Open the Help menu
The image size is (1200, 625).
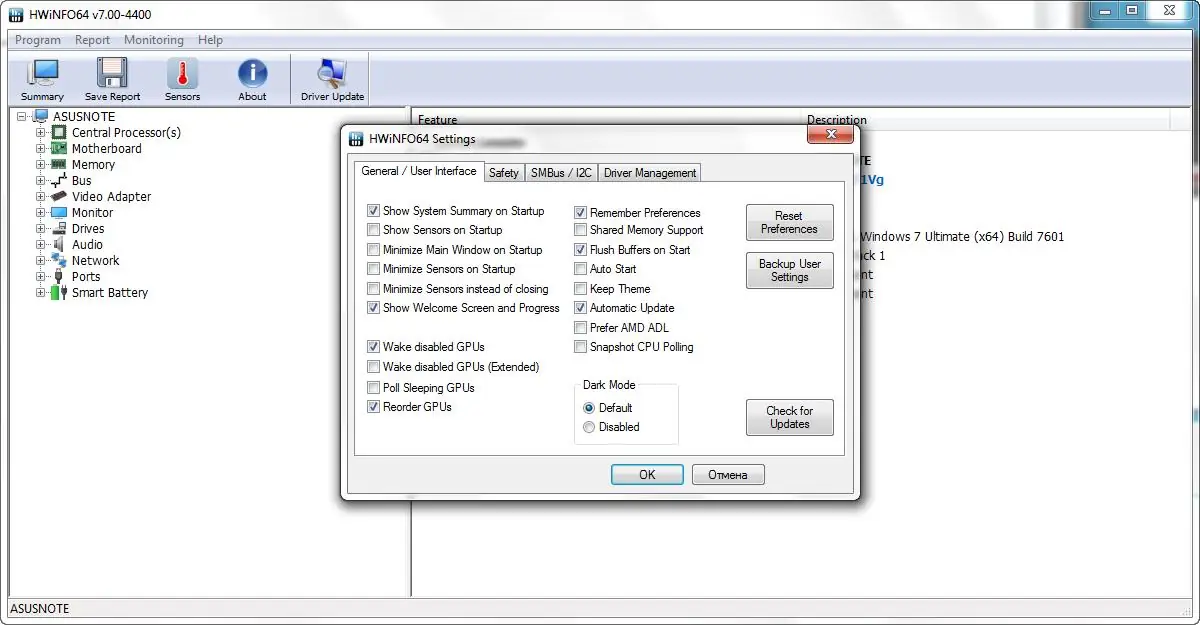pyautogui.click(x=210, y=40)
